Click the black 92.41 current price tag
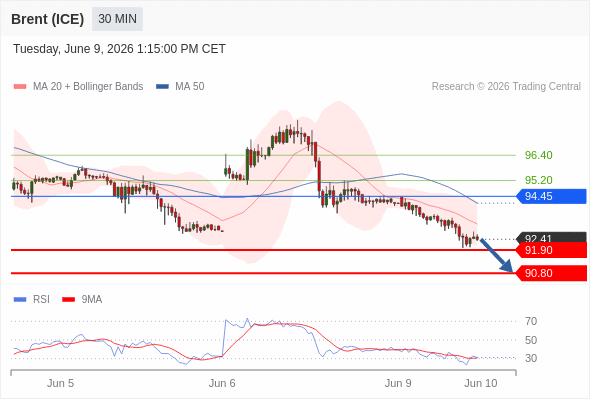Screen dimensions: 590x400 pyautogui.click(x=552, y=238)
